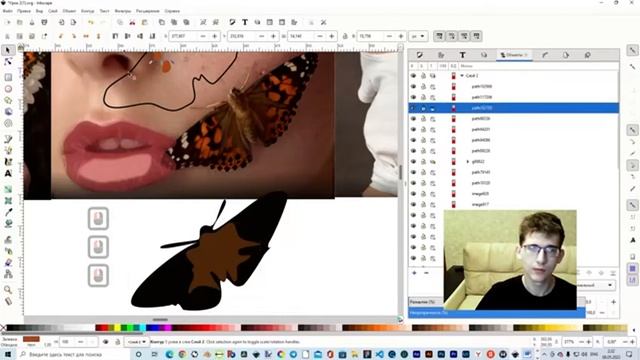Click the no-color X swatch
The image size is (640, 360).
point(3,328)
